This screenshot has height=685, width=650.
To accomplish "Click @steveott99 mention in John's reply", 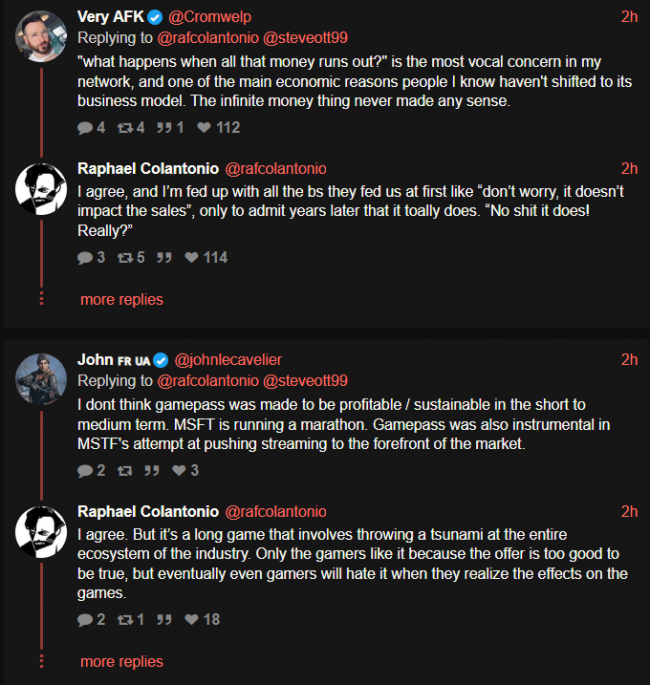I will point(305,381).
